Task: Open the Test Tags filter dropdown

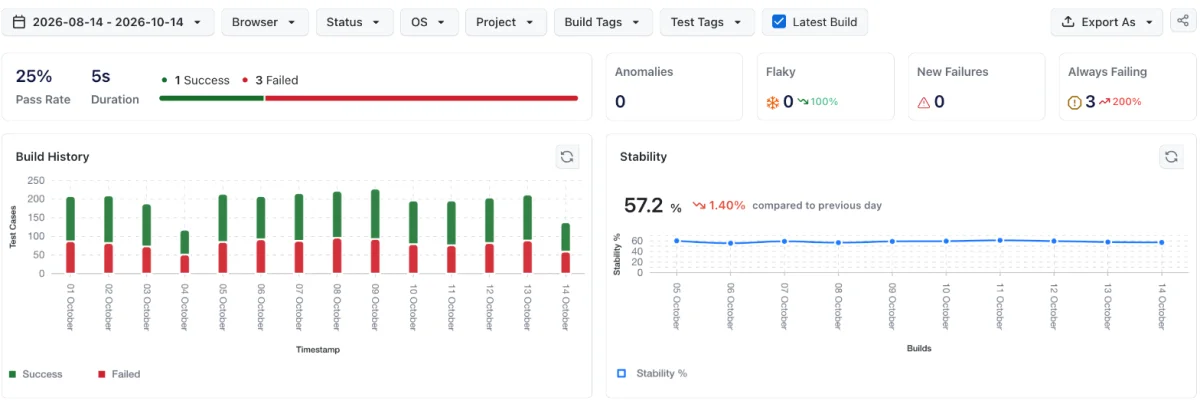Action: (707, 22)
